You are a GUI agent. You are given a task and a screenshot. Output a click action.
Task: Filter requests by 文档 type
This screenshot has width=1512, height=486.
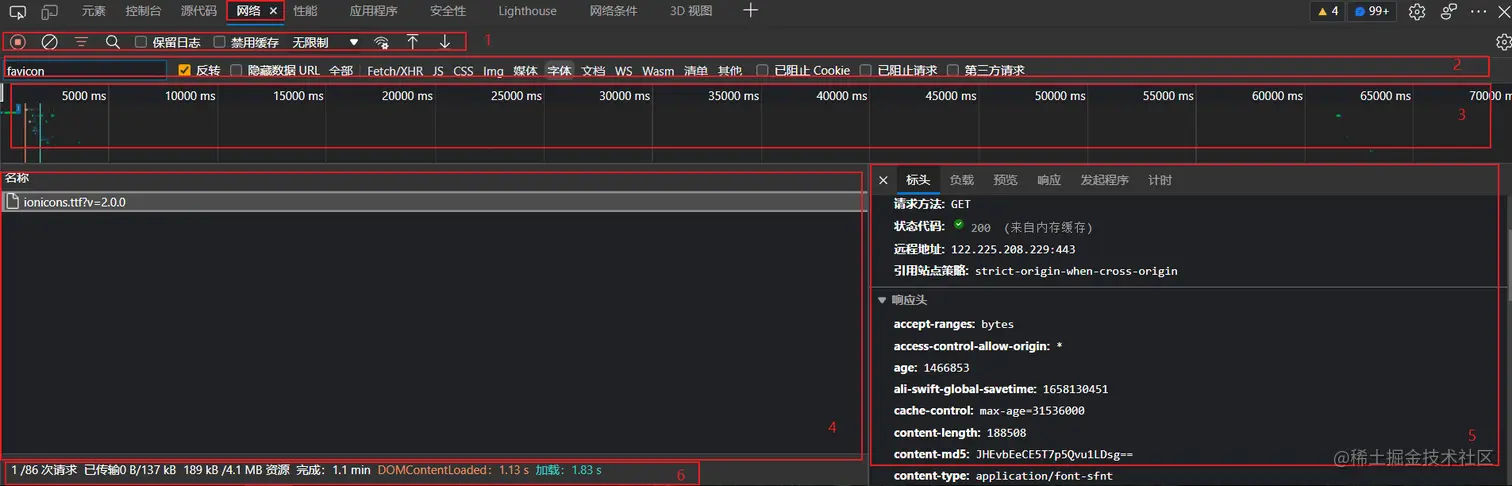tap(594, 71)
